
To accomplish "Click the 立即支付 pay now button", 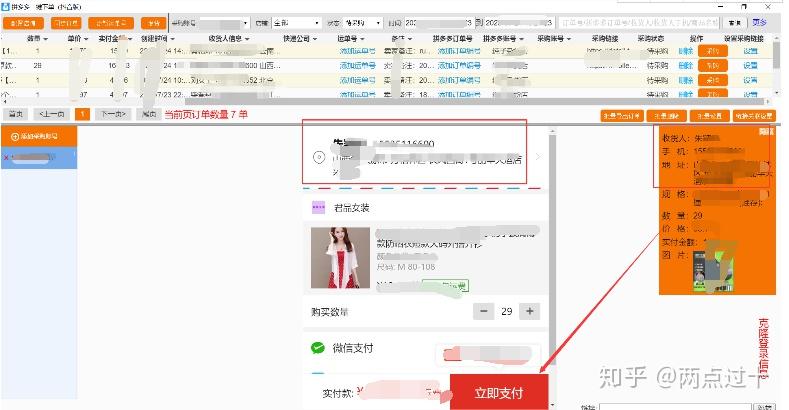I will pos(498,392).
